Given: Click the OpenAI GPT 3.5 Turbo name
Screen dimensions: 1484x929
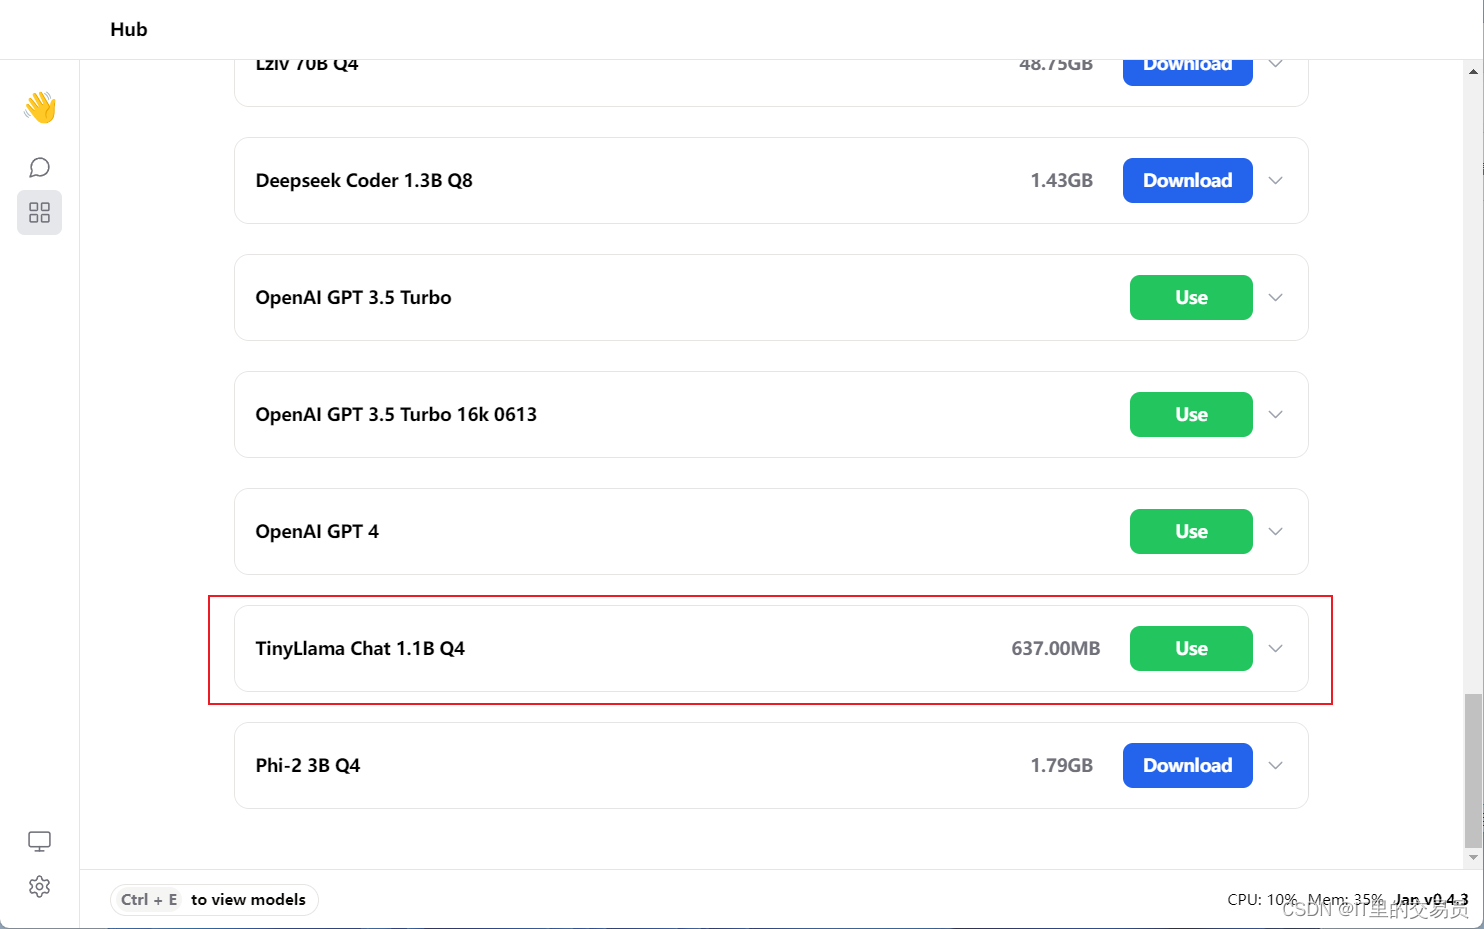Looking at the screenshot, I should pos(353,297).
